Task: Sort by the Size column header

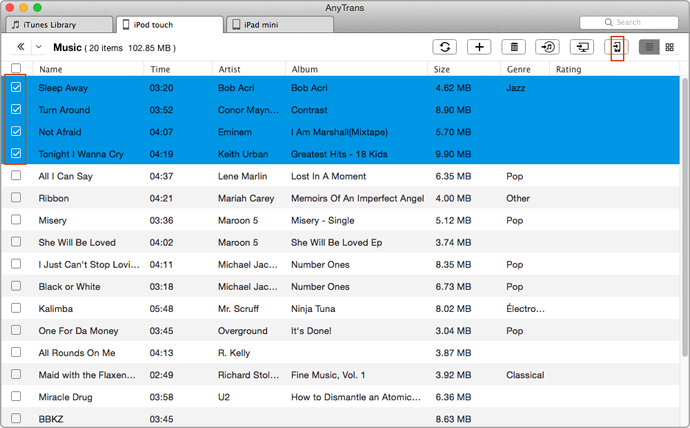Action: (442, 69)
